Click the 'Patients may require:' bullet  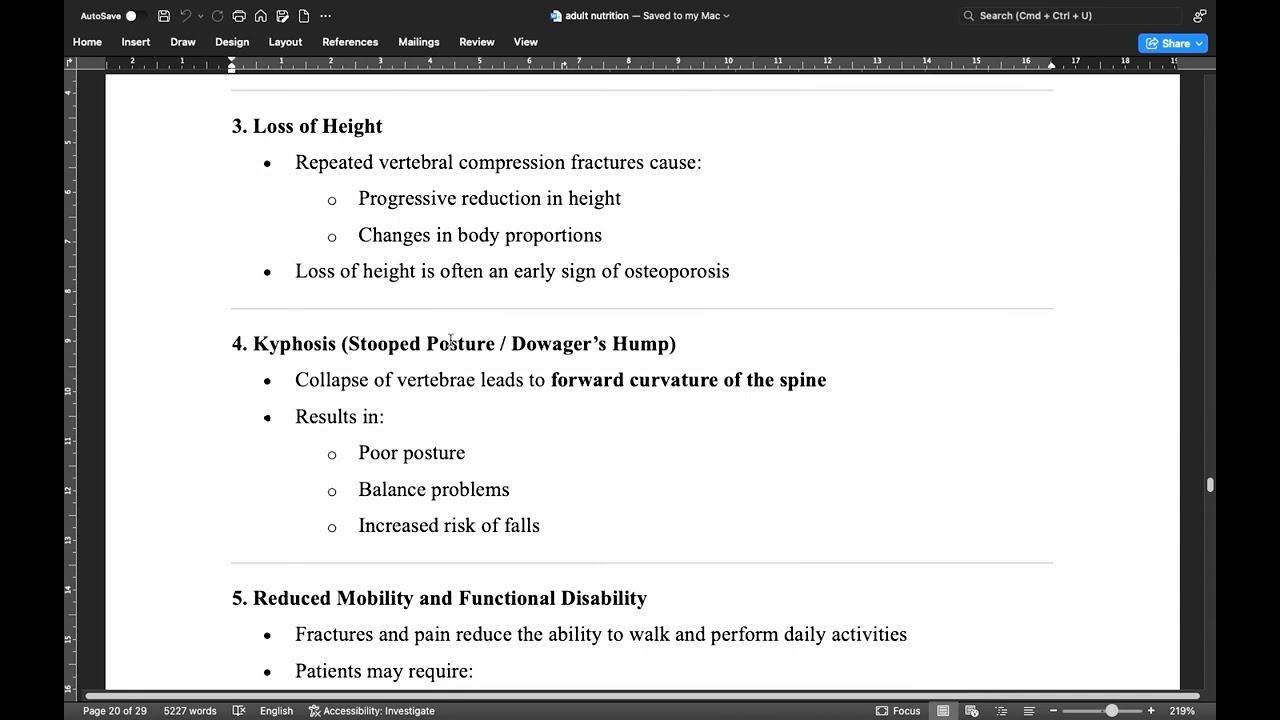pyautogui.click(x=384, y=671)
